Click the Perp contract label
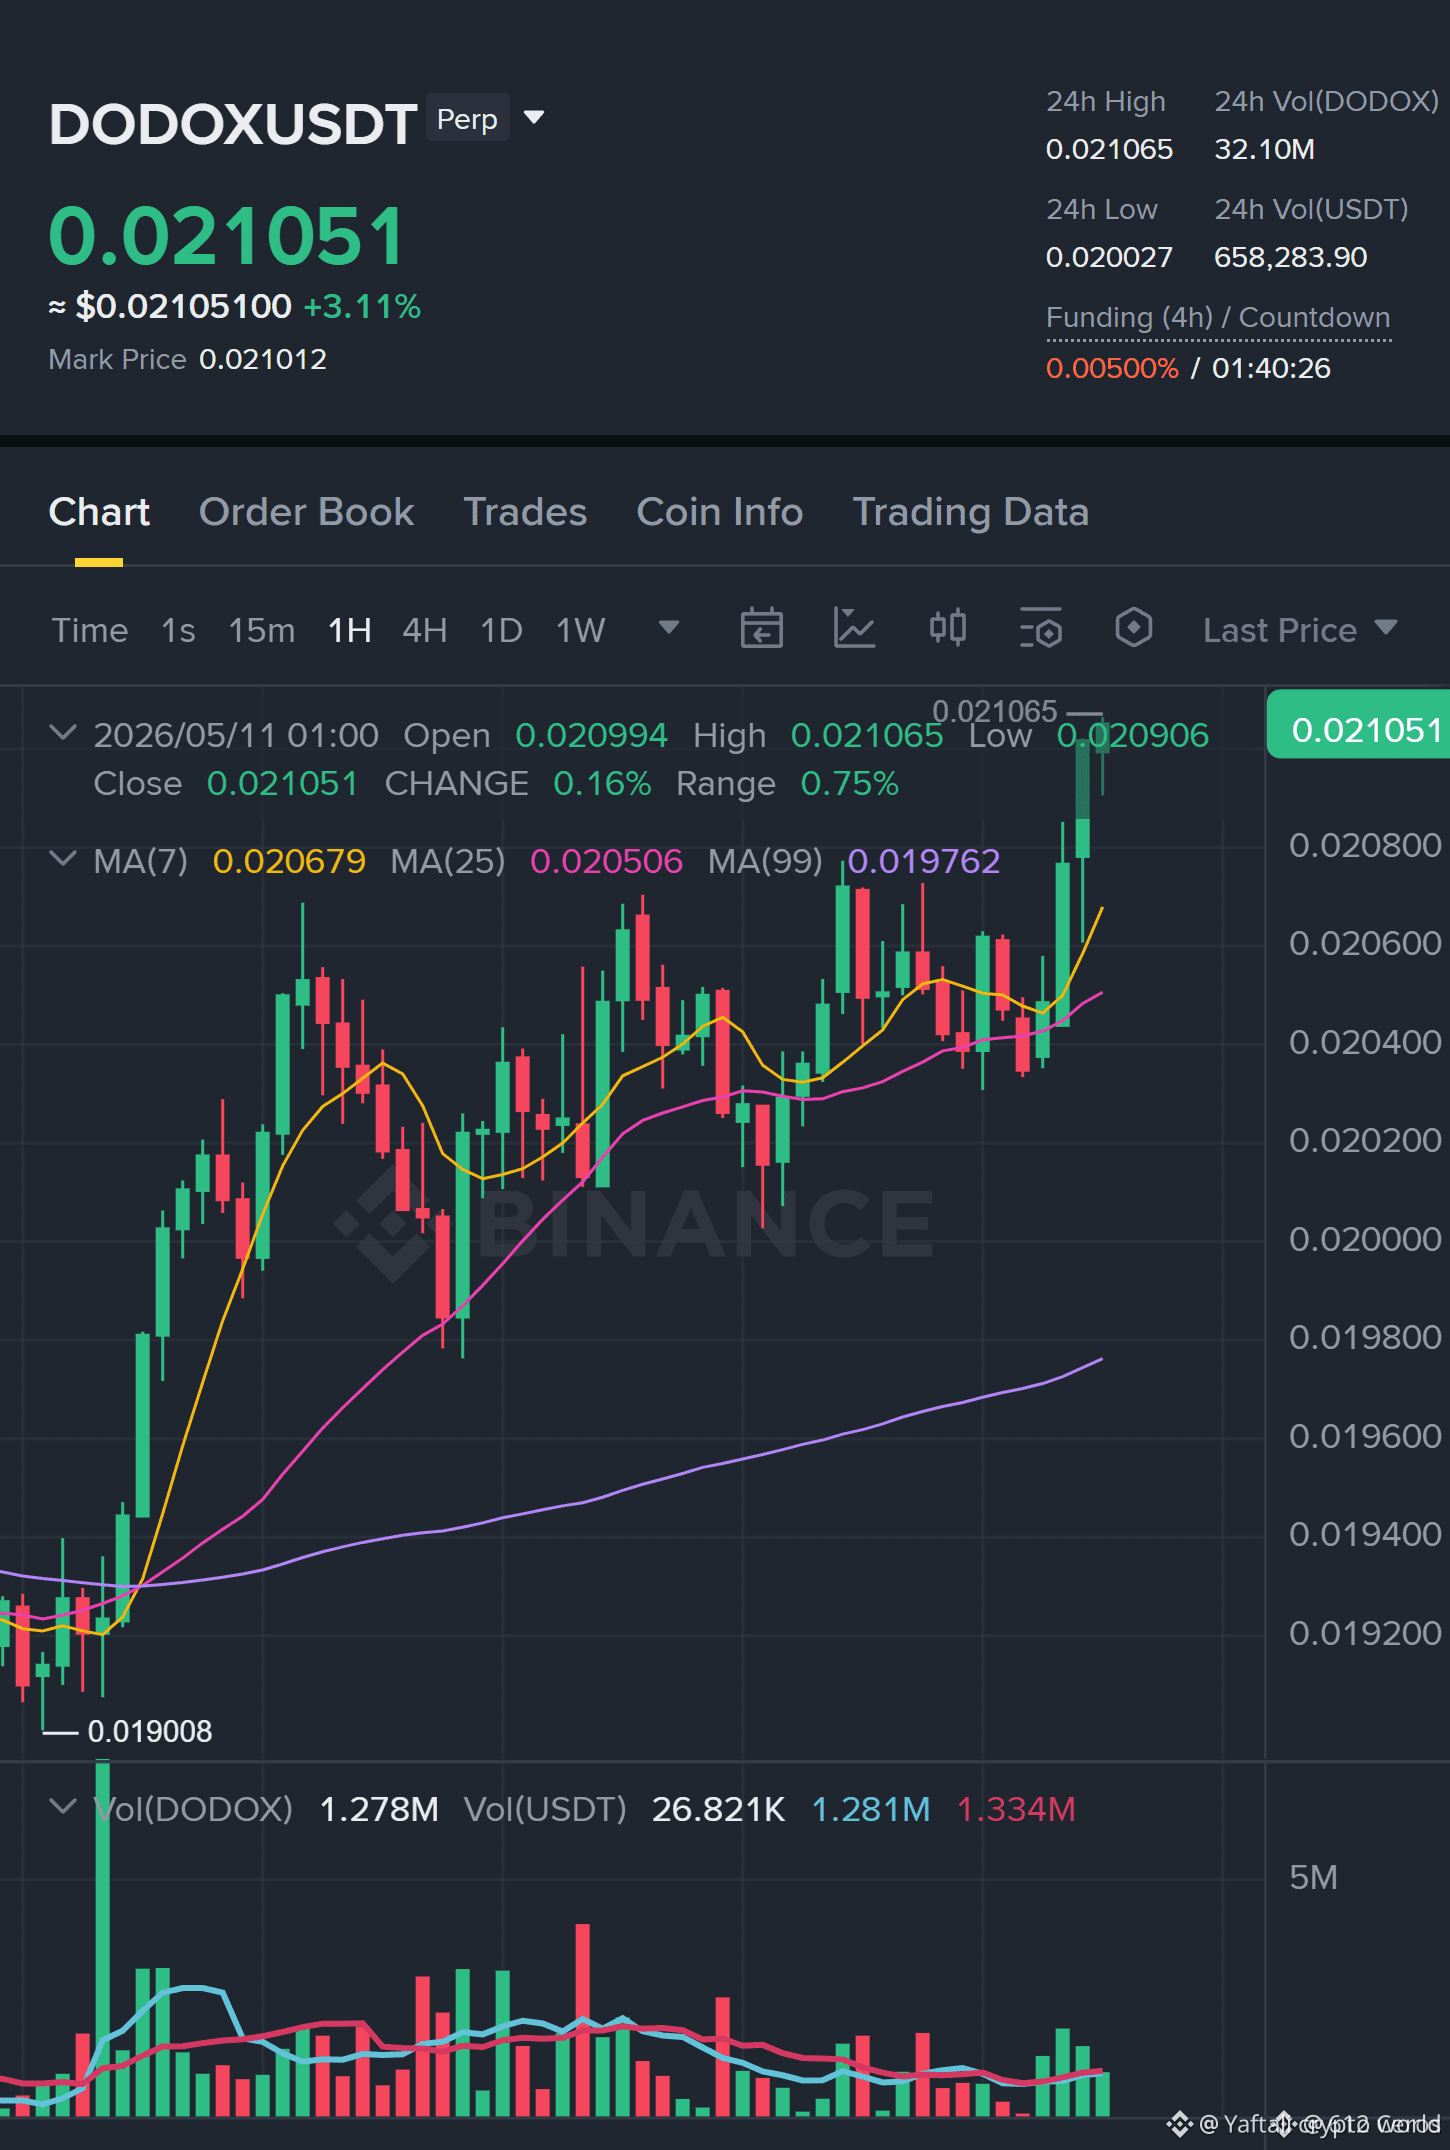 (467, 119)
